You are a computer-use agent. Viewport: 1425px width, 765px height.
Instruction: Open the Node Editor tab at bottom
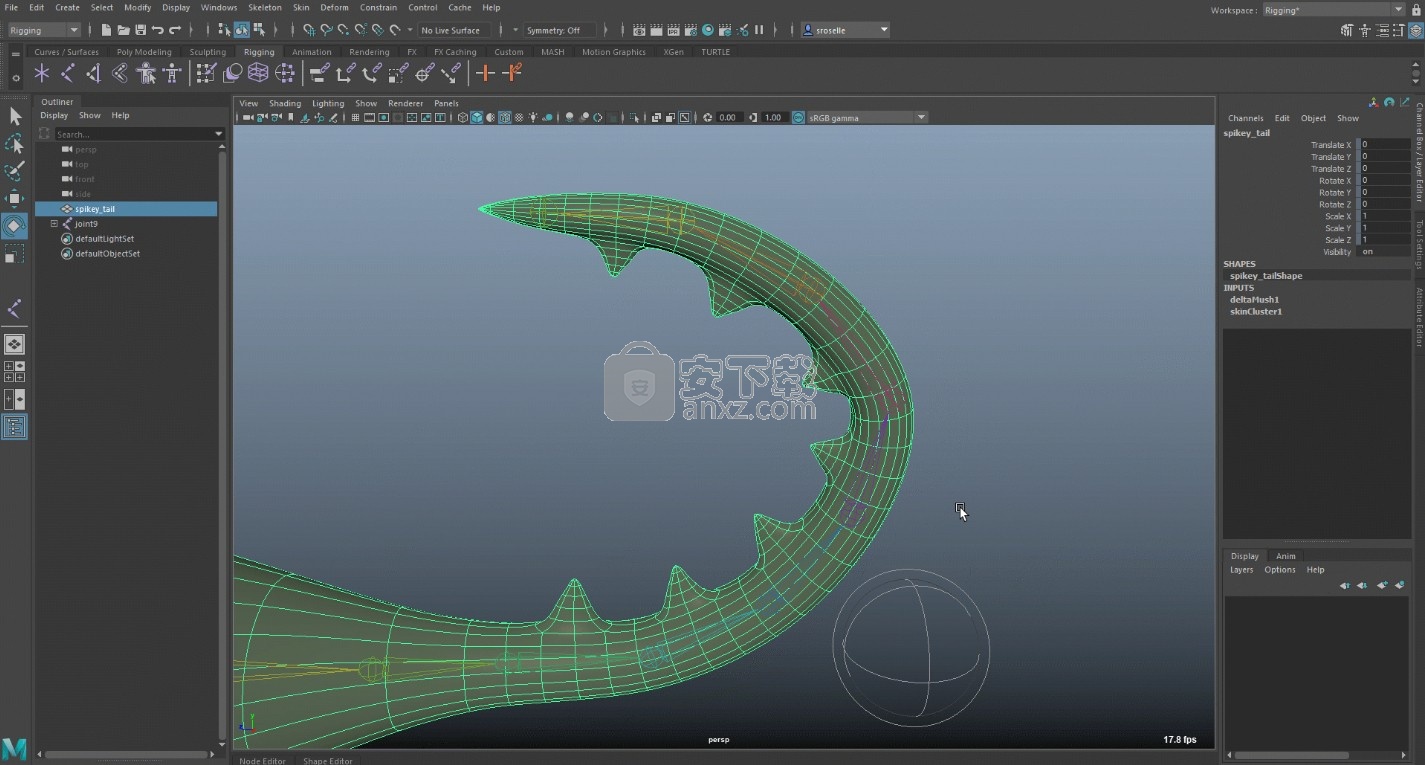[x=263, y=760]
